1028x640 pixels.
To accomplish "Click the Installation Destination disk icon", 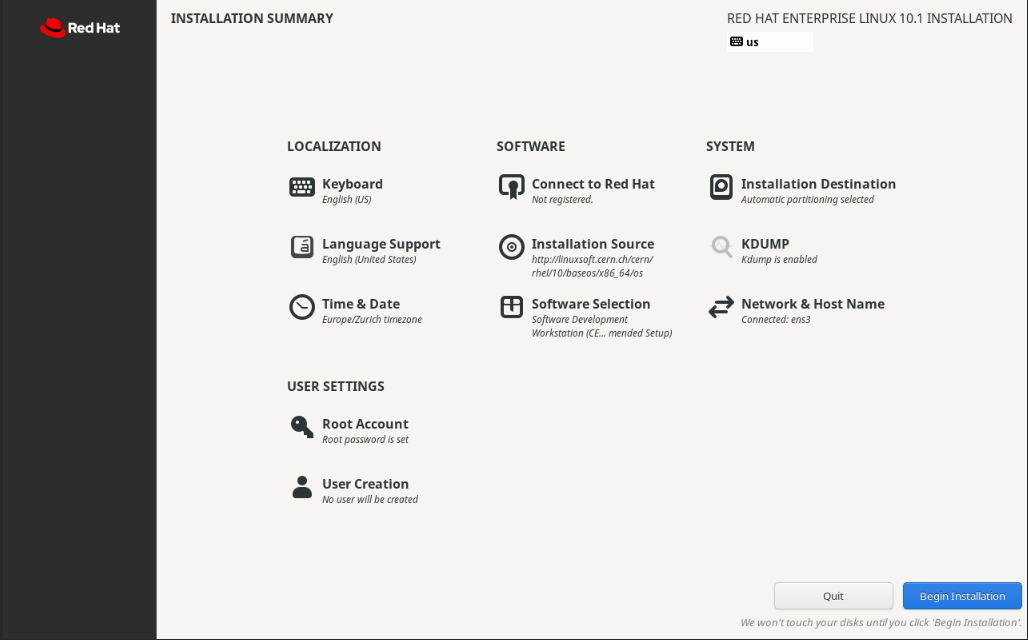I will pos(721,187).
